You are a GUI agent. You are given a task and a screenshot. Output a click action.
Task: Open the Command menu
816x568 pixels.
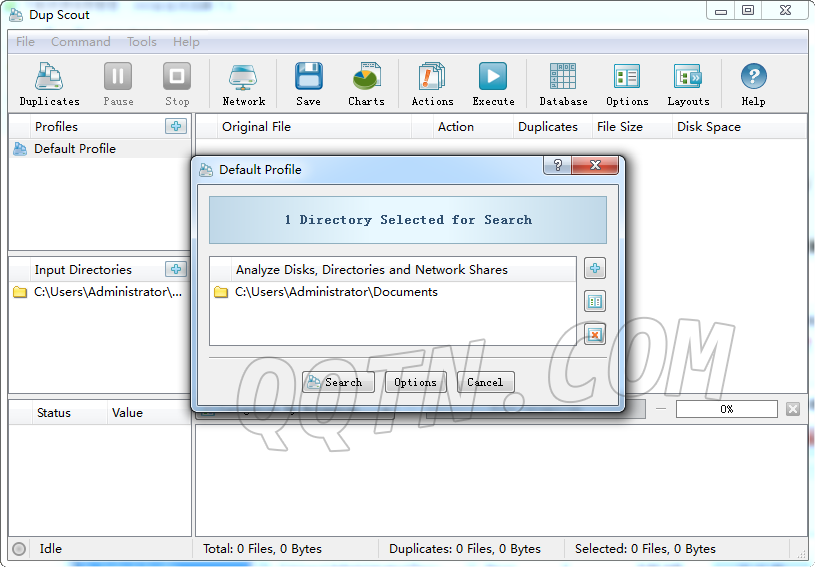(x=81, y=42)
